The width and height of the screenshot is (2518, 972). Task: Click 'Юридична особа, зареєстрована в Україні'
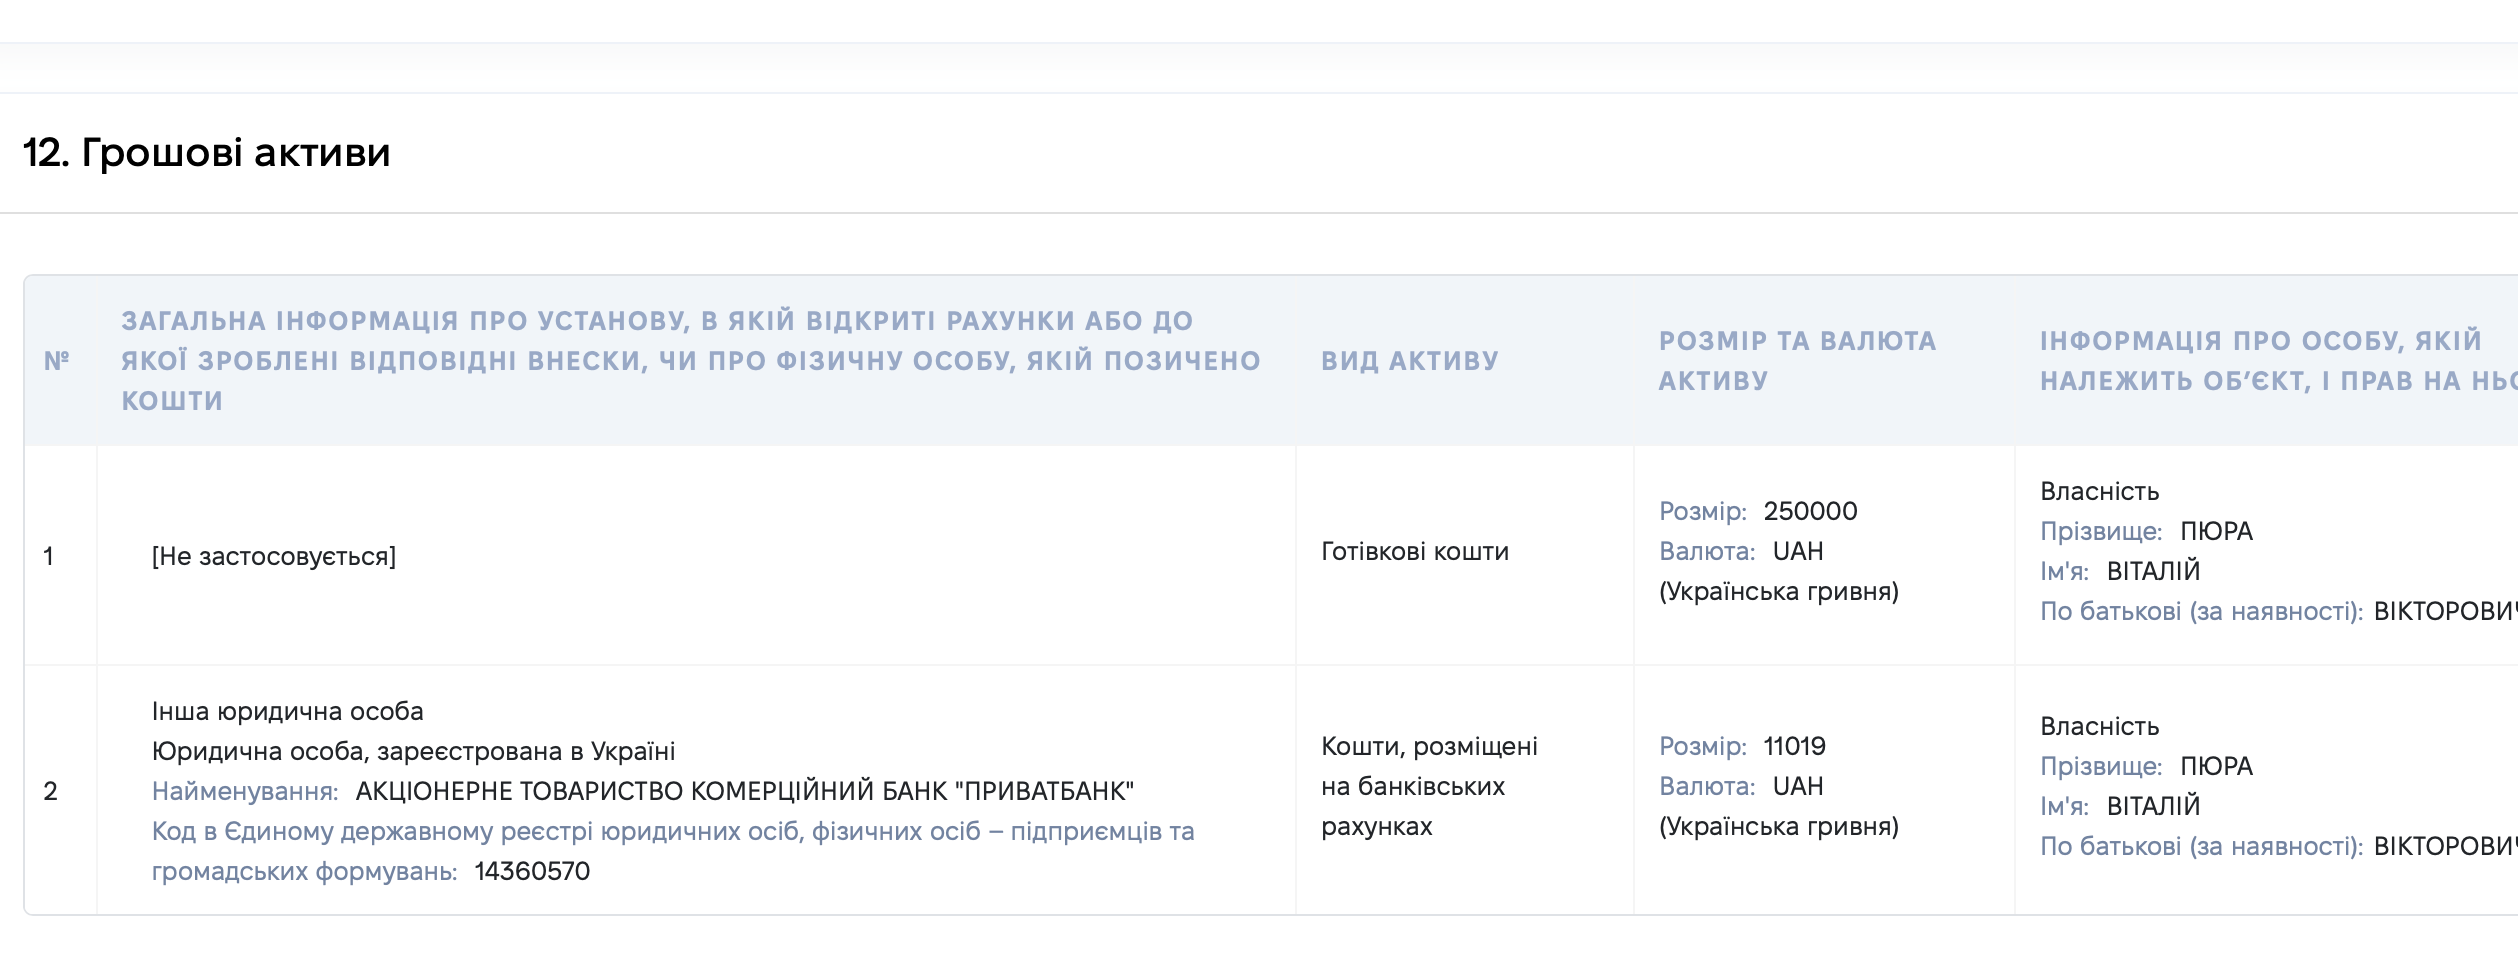413,751
